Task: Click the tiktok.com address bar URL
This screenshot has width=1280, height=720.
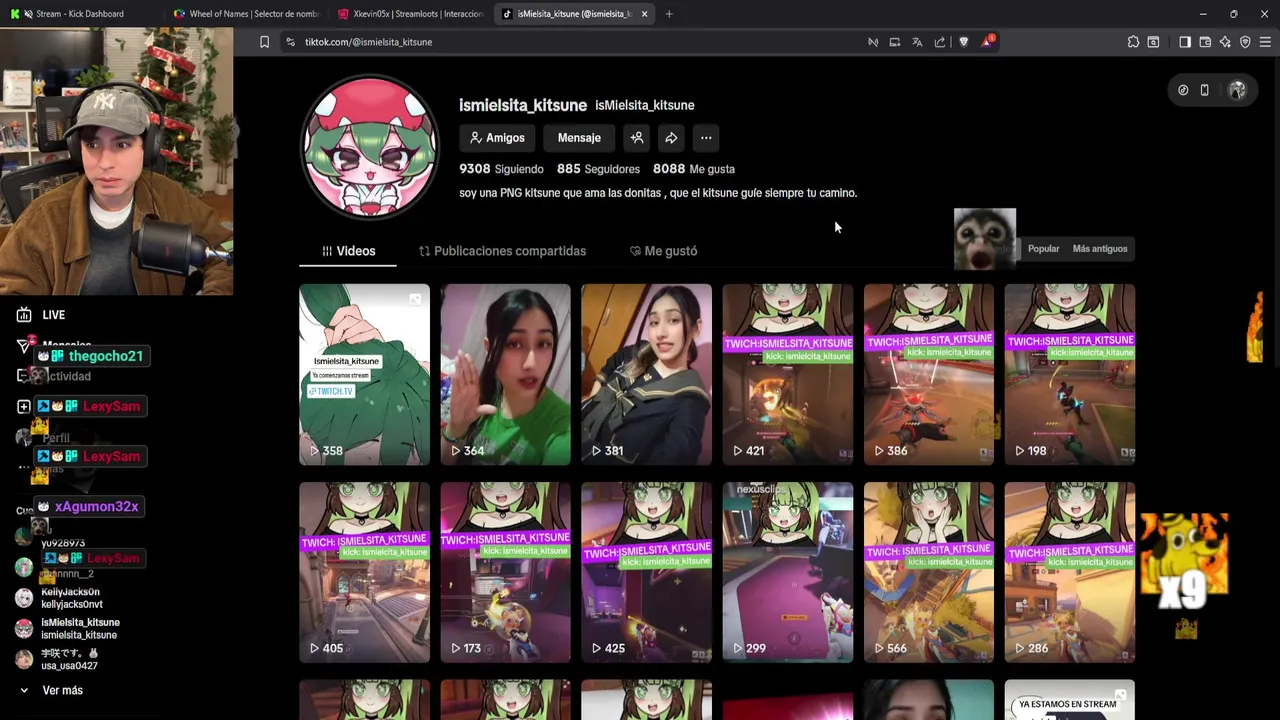Action: 368,42
